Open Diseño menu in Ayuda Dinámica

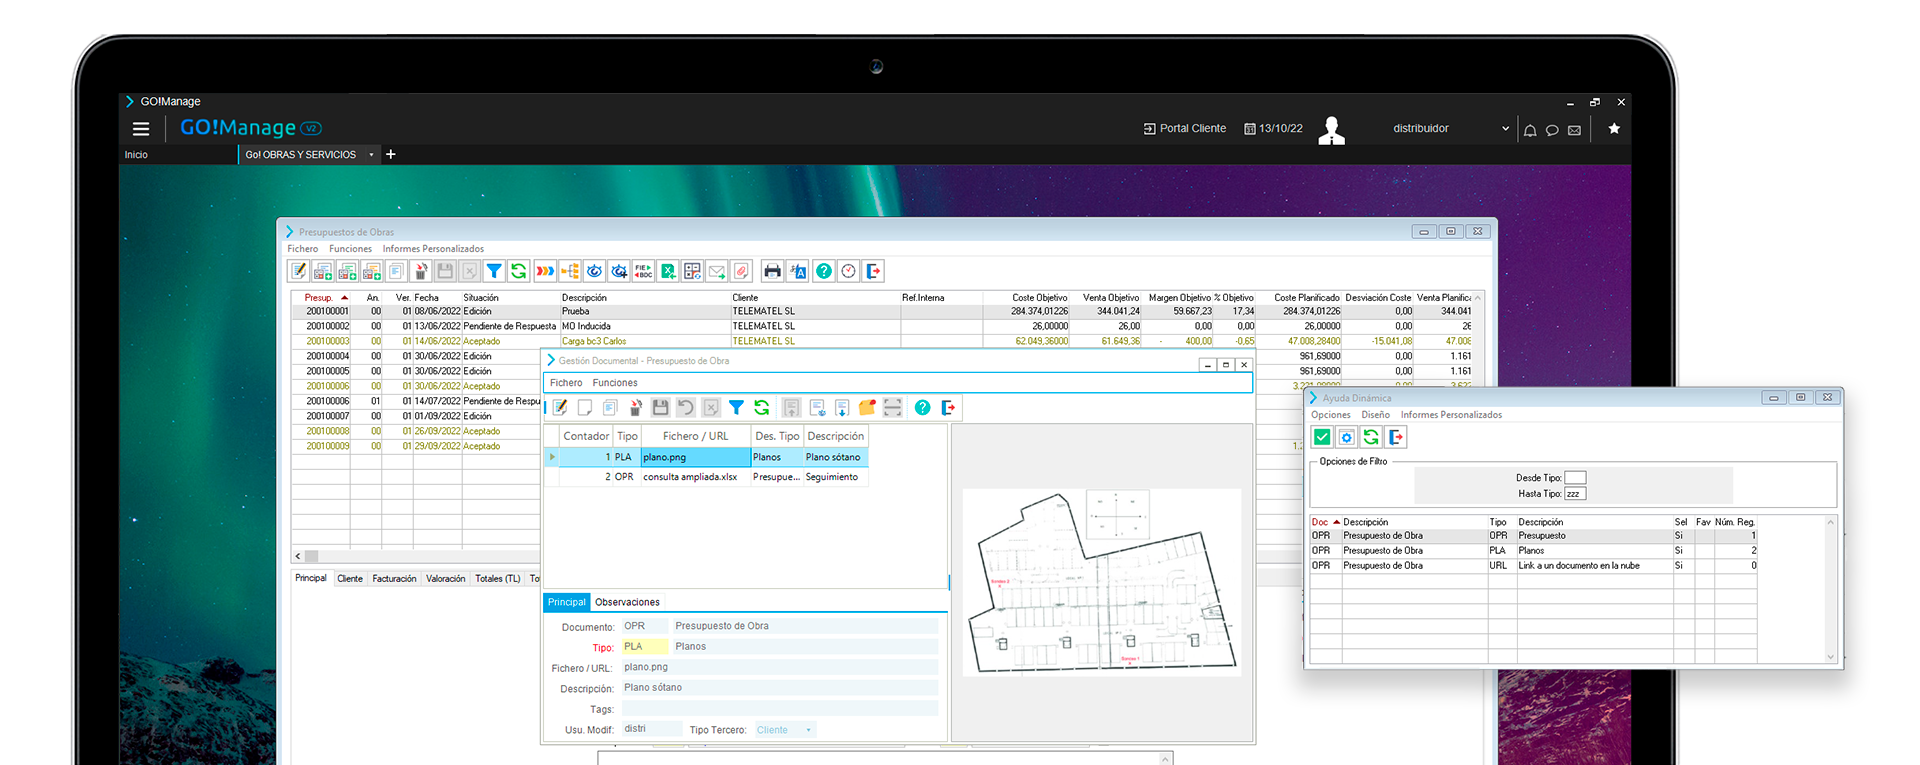coord(1375,415)
